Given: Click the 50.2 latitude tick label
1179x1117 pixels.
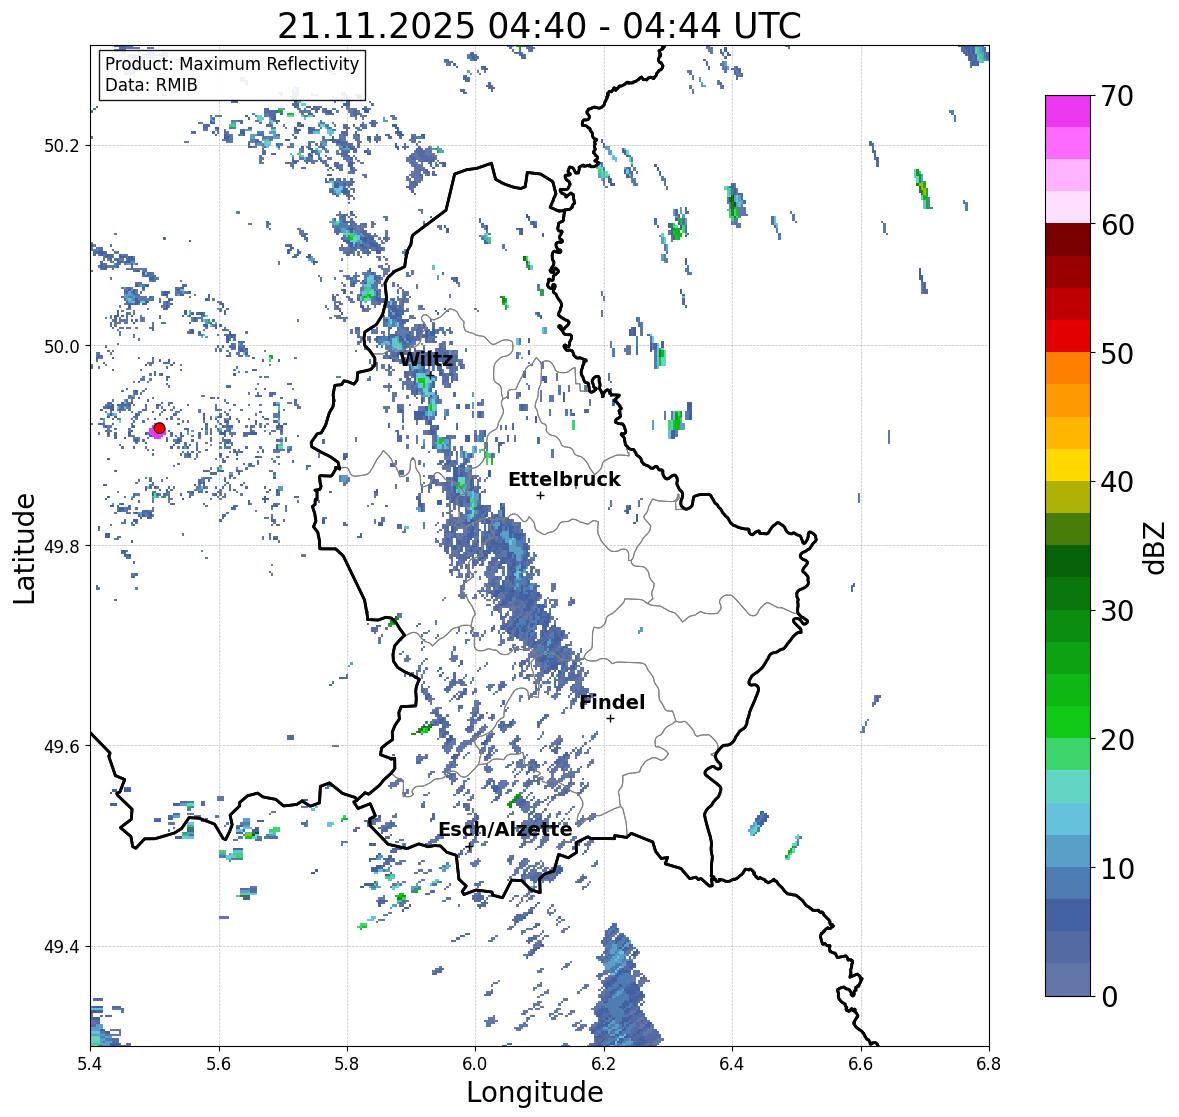Looking at the screenshot, I should tap(62, 146).
